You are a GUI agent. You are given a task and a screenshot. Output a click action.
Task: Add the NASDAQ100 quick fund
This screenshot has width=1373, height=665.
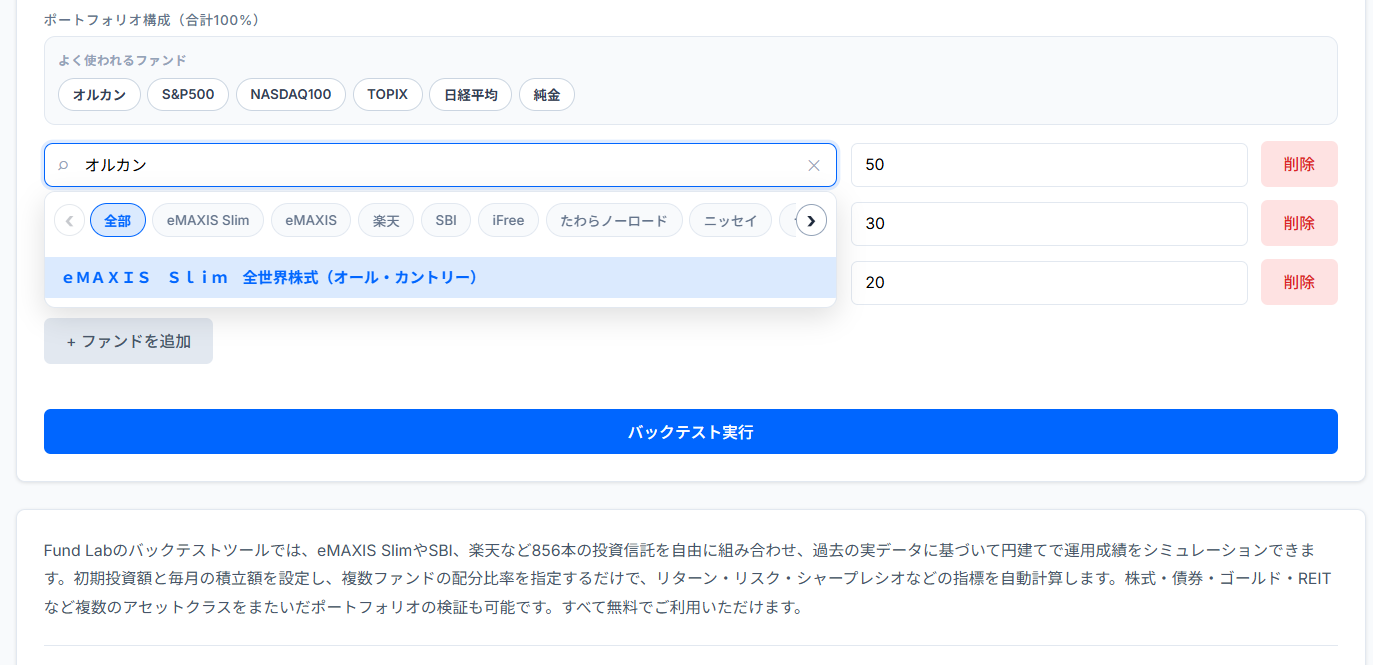(x=290, y=94)
